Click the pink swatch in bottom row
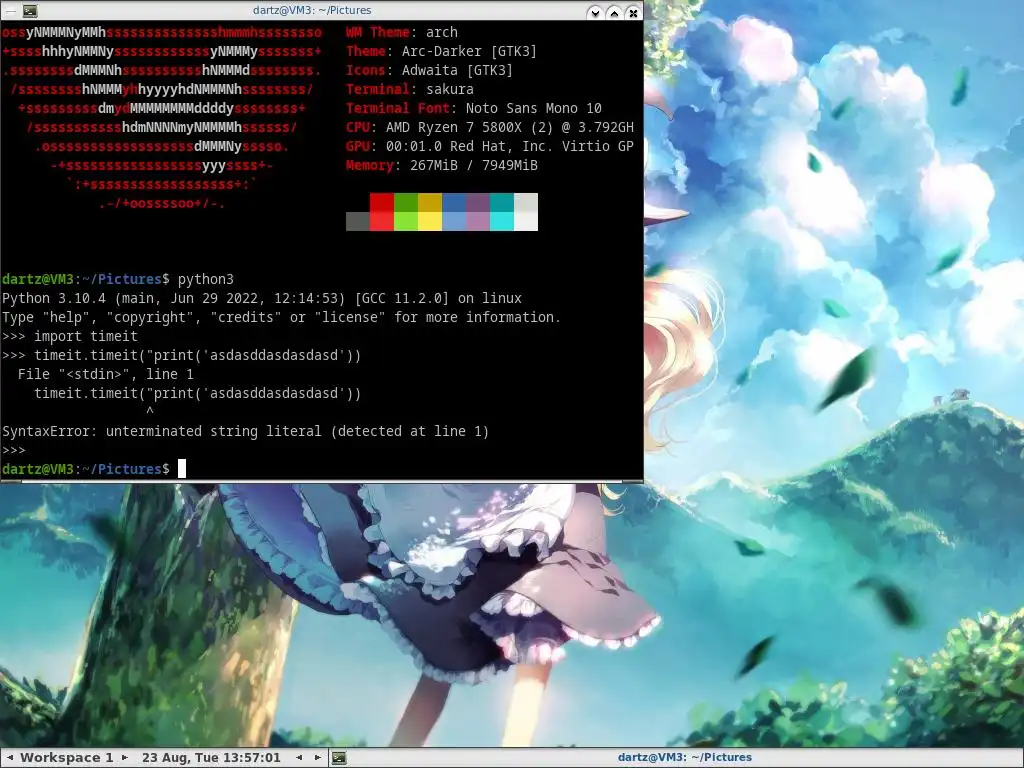Viewport: 1024px width, 768px height. pos(478,221)
